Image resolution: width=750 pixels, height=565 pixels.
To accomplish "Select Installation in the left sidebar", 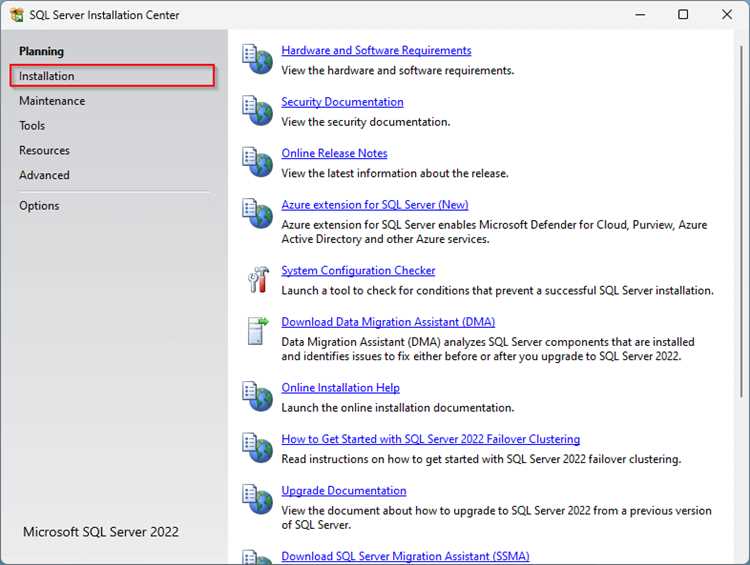I will tap(112, 76).
